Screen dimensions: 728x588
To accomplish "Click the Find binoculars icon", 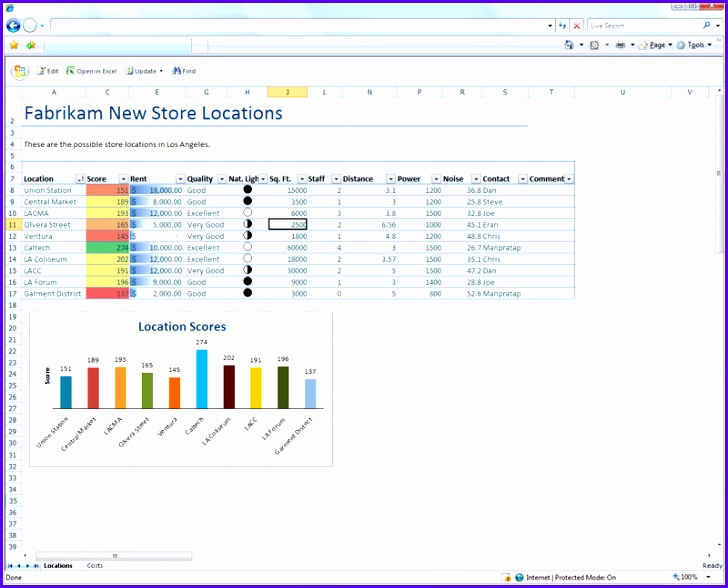I will click(x=176, y=71).
